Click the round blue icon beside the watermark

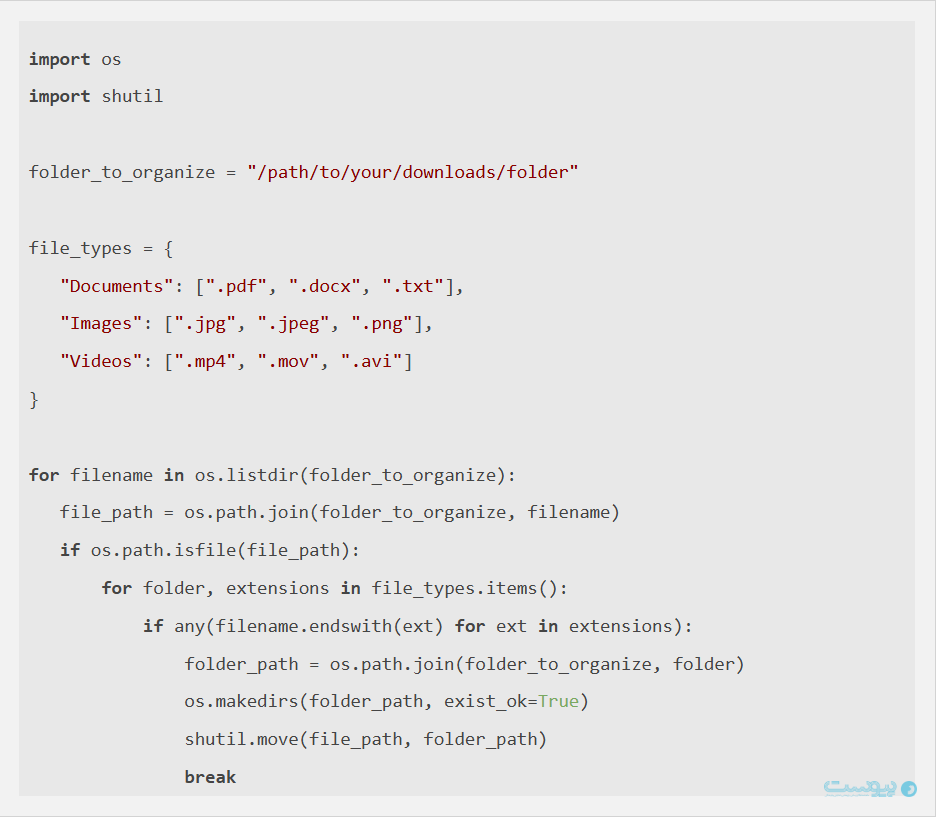pos(909,789)
